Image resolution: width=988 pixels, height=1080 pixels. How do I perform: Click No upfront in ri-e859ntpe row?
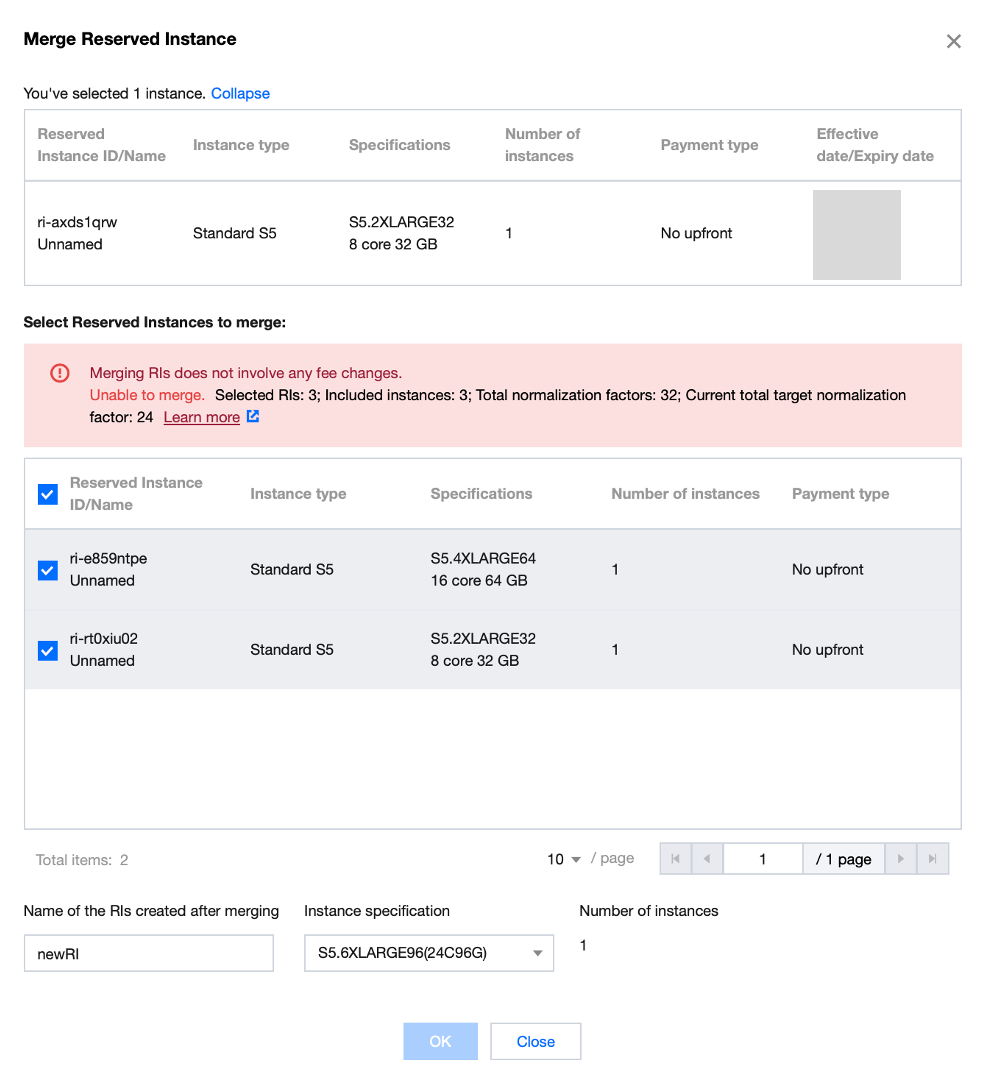827,570
